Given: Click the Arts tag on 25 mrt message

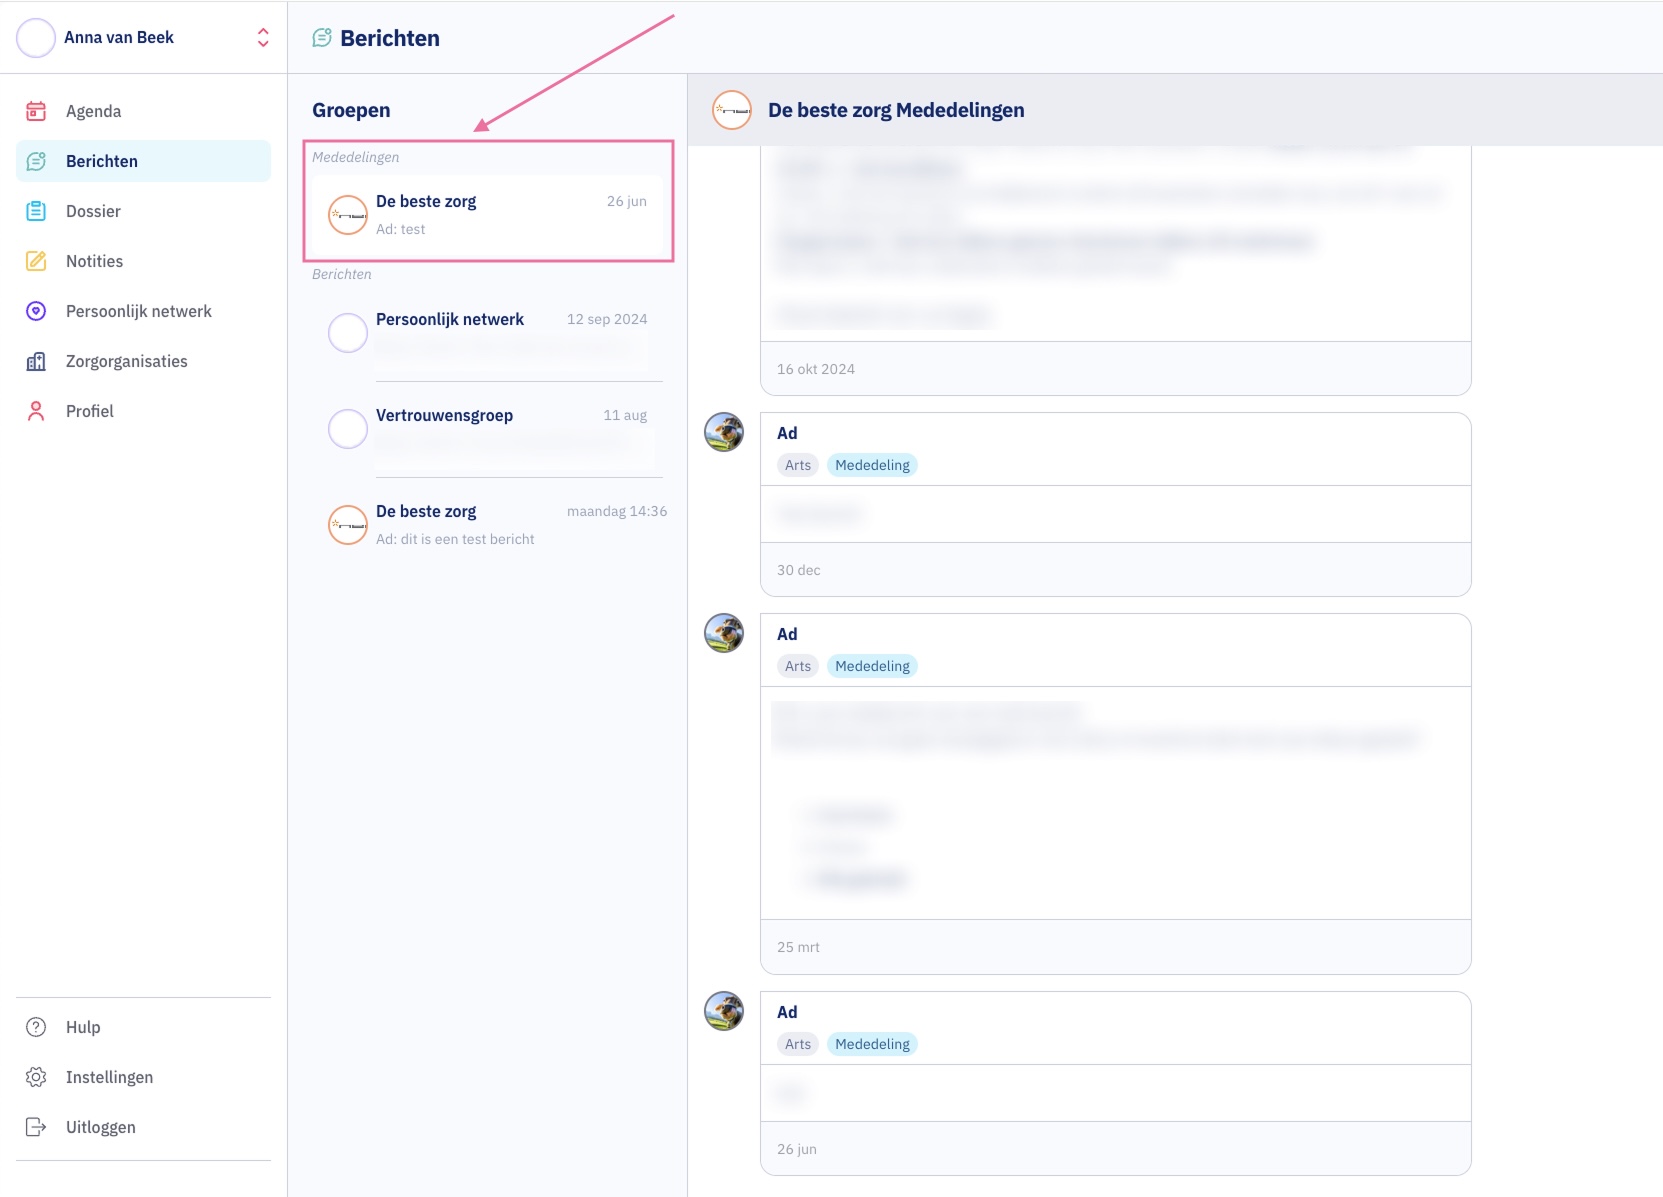Looking at the screenshot, I should point(798,666).
